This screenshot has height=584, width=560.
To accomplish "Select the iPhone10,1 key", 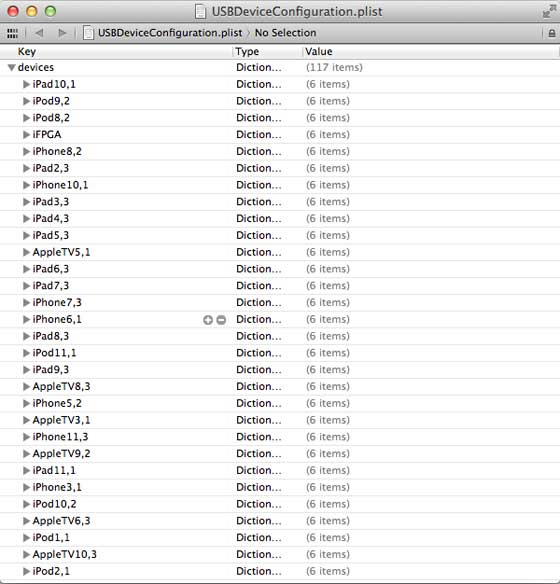I will pos(60,185).
